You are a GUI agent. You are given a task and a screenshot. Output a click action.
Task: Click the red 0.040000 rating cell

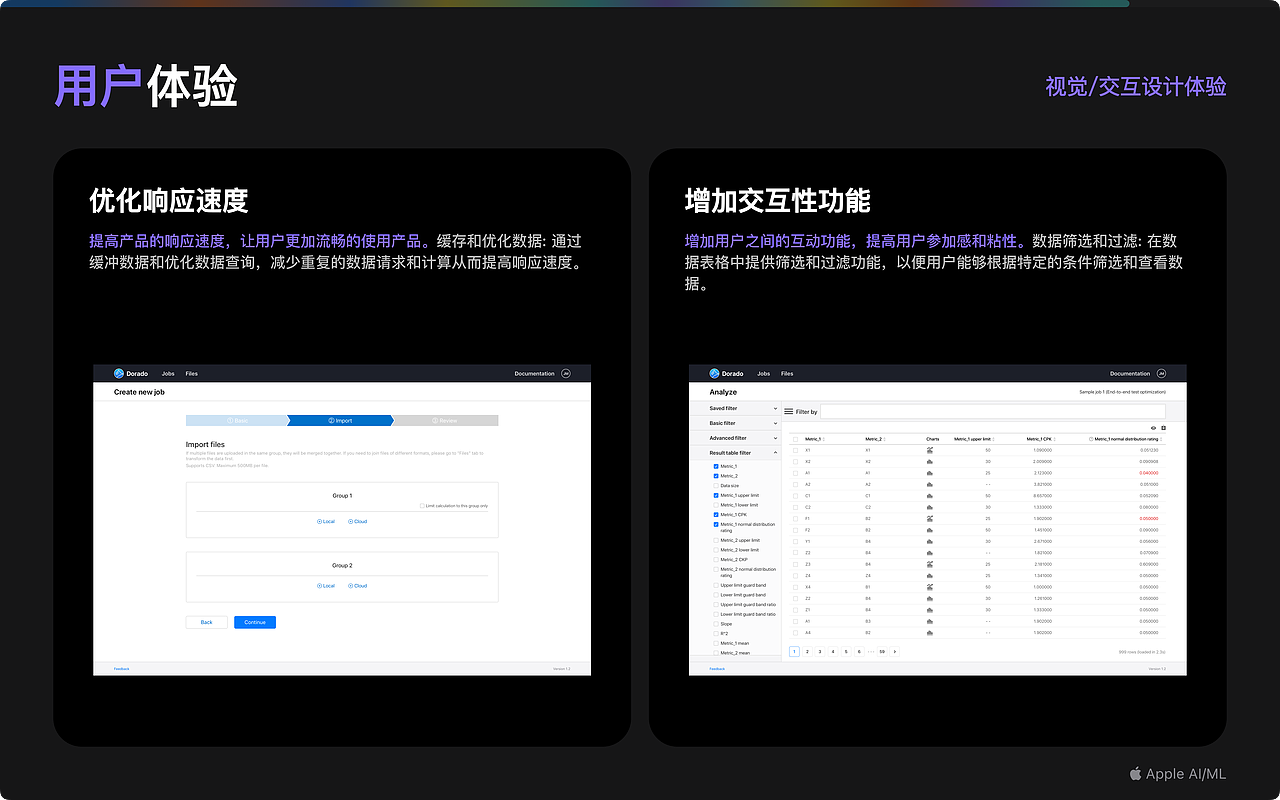click(1149, 473)
